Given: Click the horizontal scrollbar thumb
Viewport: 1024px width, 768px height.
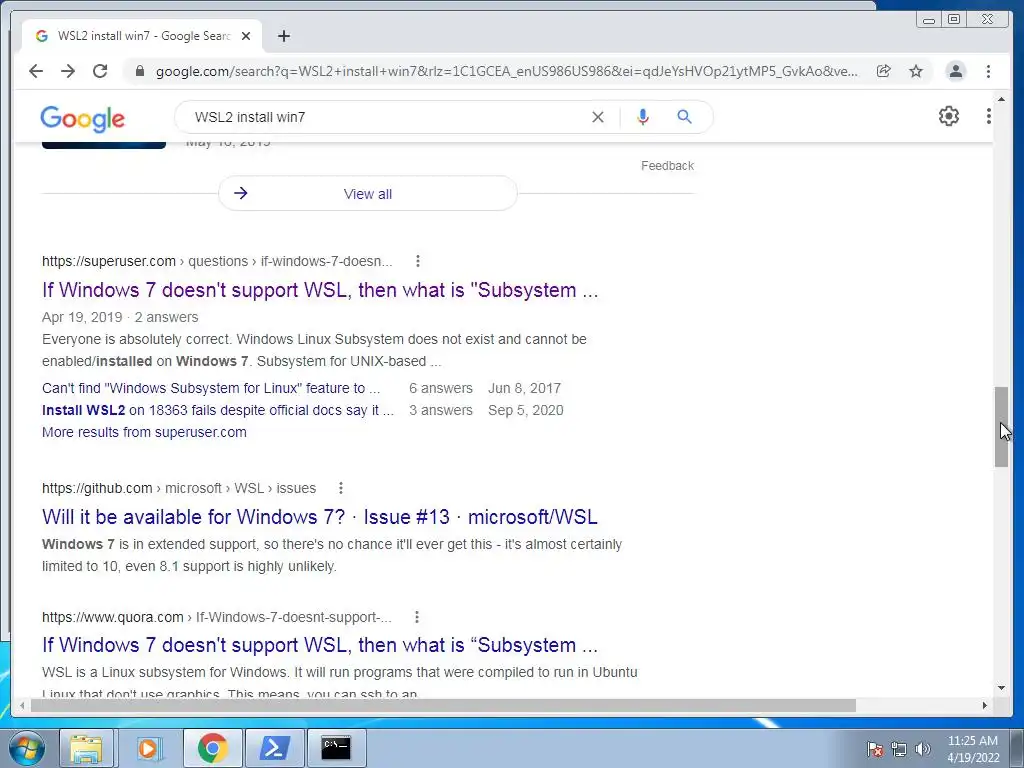Looking at the screenshot, I should (x=443, y=705).
